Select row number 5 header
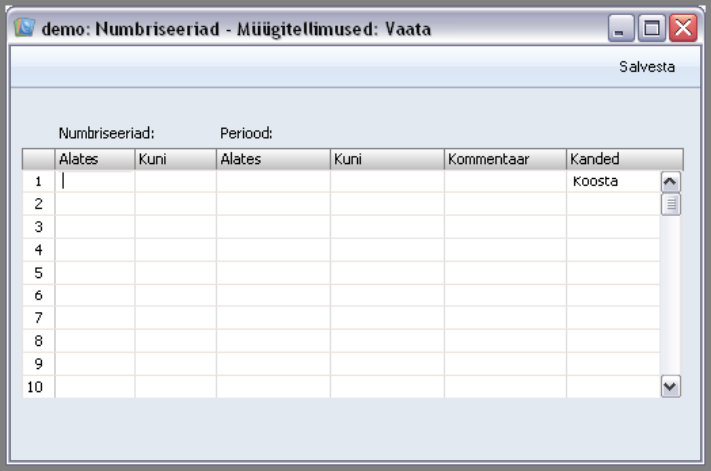 click(x=39, y=273)
